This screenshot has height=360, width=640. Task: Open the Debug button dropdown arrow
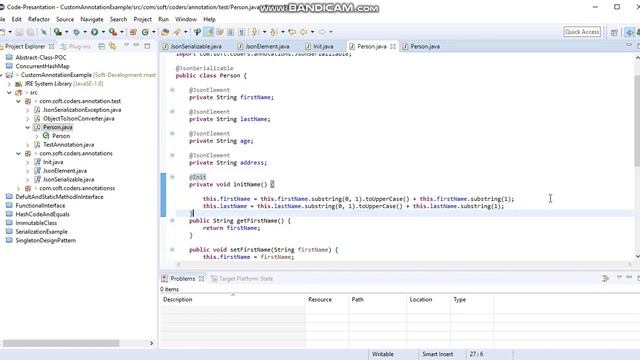[x=85, y=32]
